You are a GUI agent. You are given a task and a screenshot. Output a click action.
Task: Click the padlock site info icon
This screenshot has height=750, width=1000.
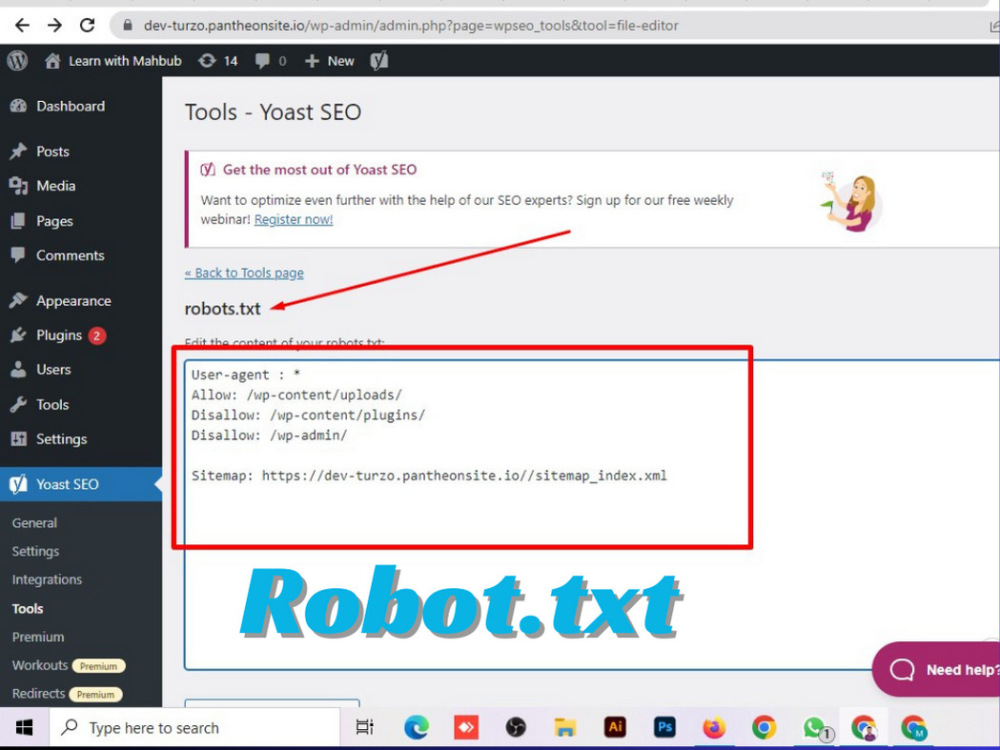point(128,26)
